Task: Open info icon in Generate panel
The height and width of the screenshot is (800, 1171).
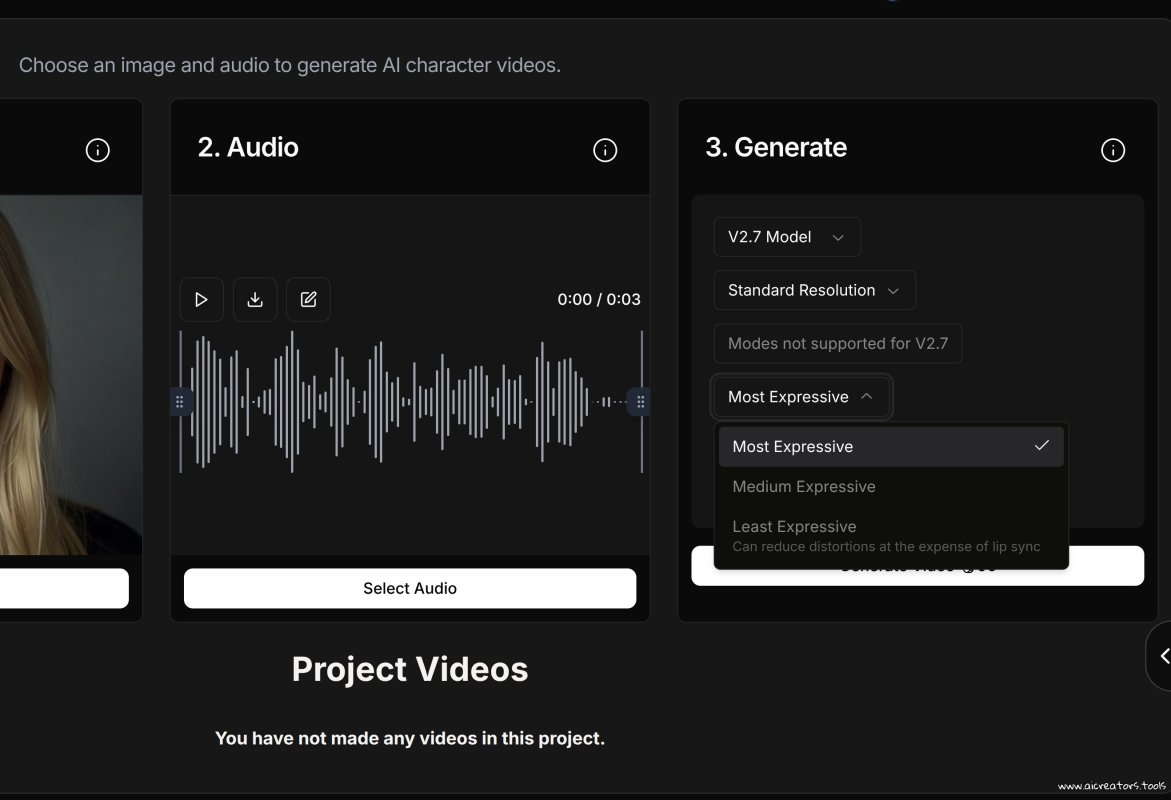Action: point(1112,150)
